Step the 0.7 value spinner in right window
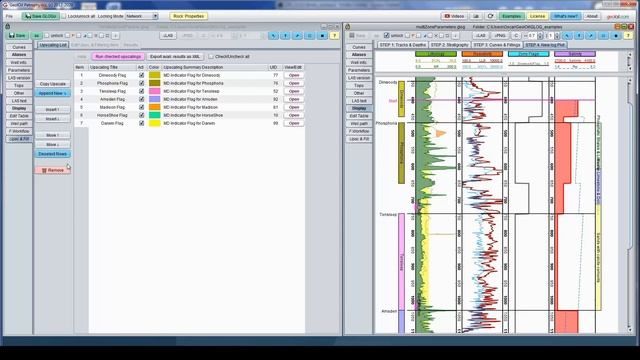The image size is (640, 360). tap(540, 36)
